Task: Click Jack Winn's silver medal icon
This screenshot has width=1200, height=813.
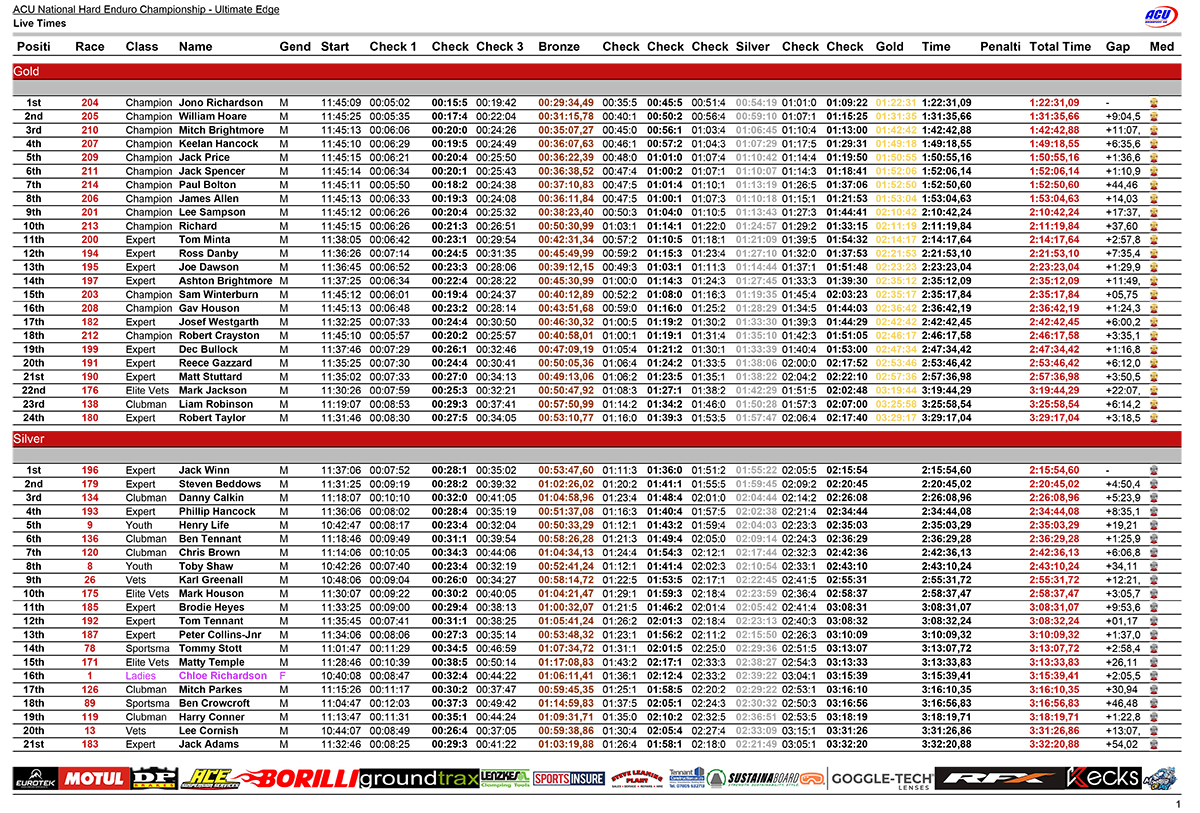Action: [x=1155, y=470]
